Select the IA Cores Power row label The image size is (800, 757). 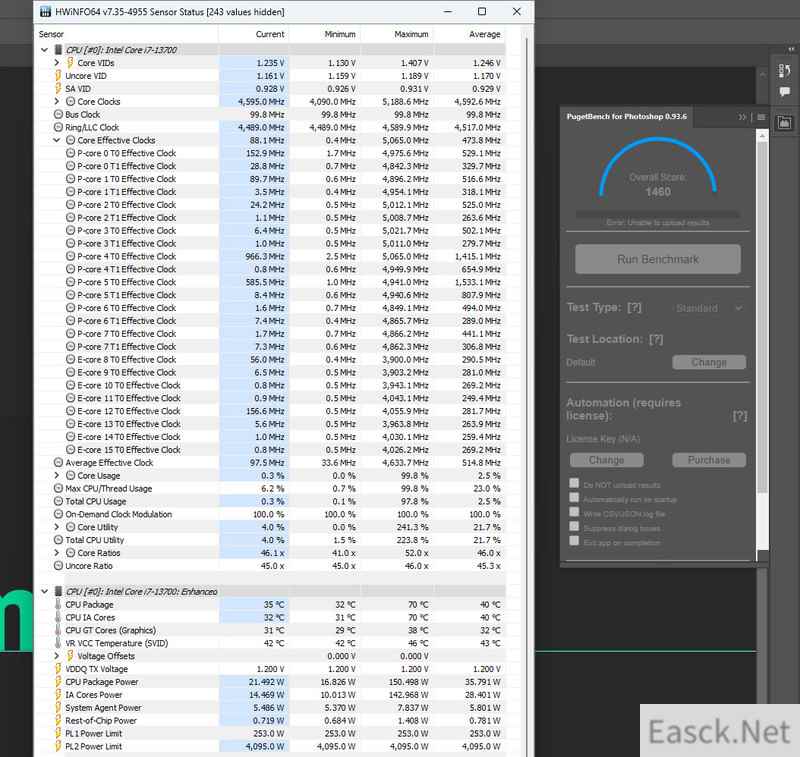[x=94, y=695]
